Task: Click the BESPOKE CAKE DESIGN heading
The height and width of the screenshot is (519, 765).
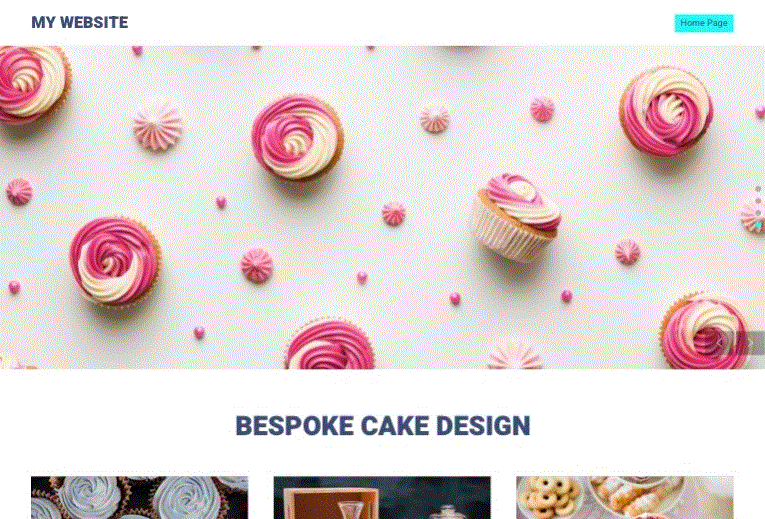Action: [x=383, y=425]
